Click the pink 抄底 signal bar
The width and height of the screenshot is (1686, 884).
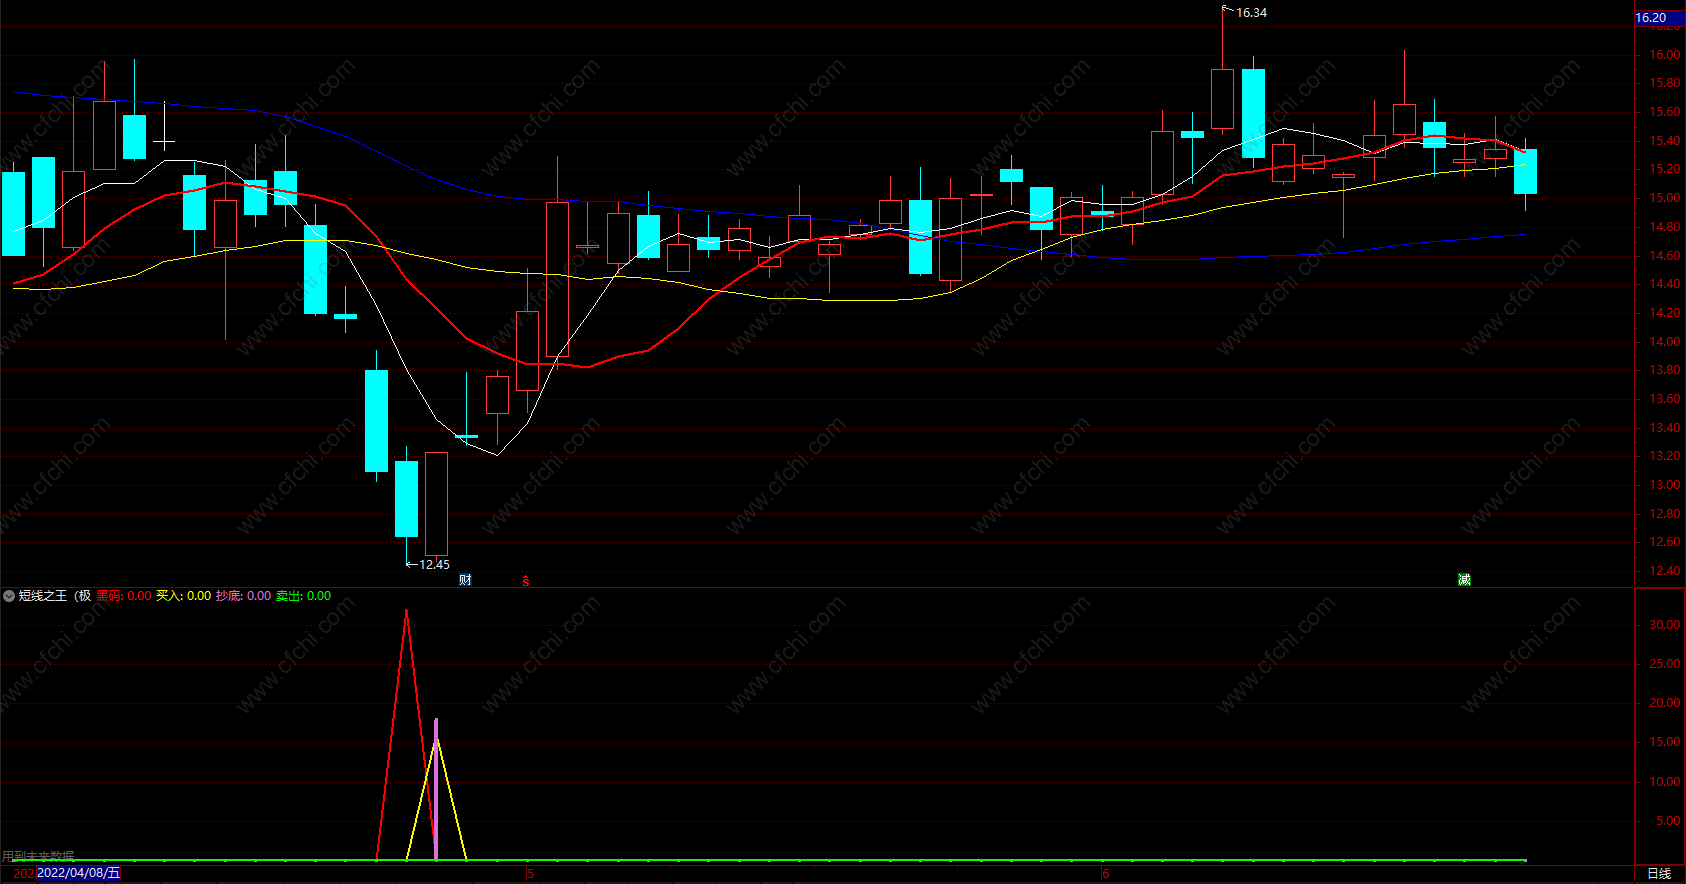[436, 789]
